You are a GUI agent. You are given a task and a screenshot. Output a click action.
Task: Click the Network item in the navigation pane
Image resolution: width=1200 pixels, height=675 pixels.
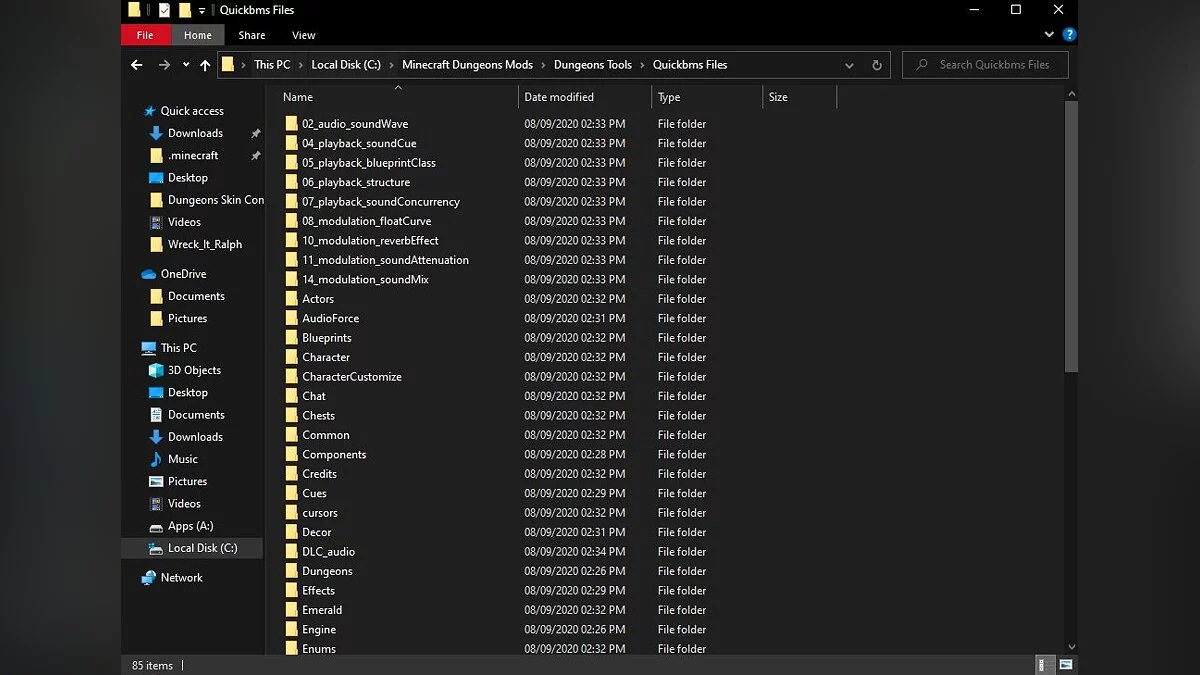183,577
